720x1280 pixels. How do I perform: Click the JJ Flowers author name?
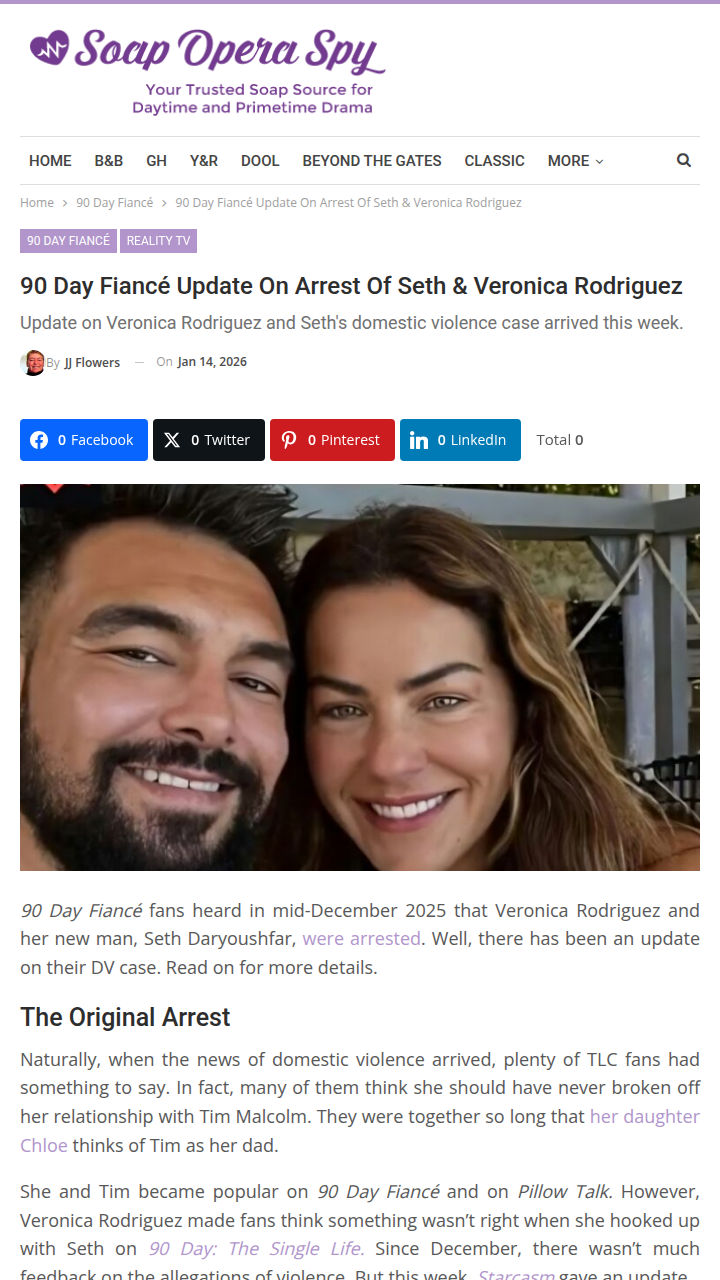tap(92, 362)
